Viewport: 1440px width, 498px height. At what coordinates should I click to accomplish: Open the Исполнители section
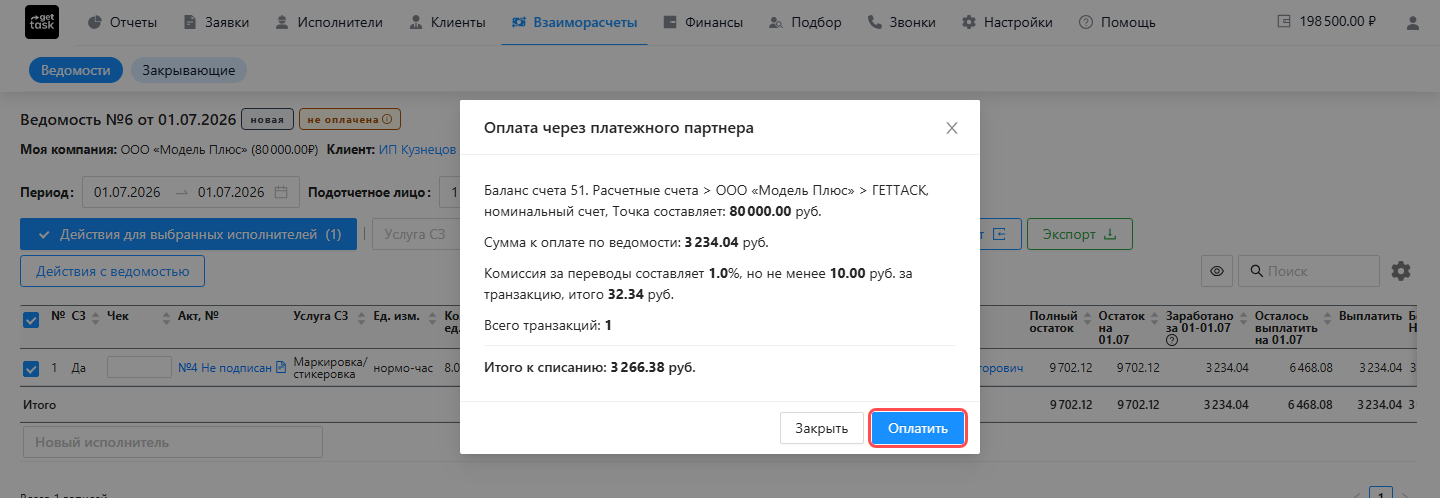(x=328, y=22)
